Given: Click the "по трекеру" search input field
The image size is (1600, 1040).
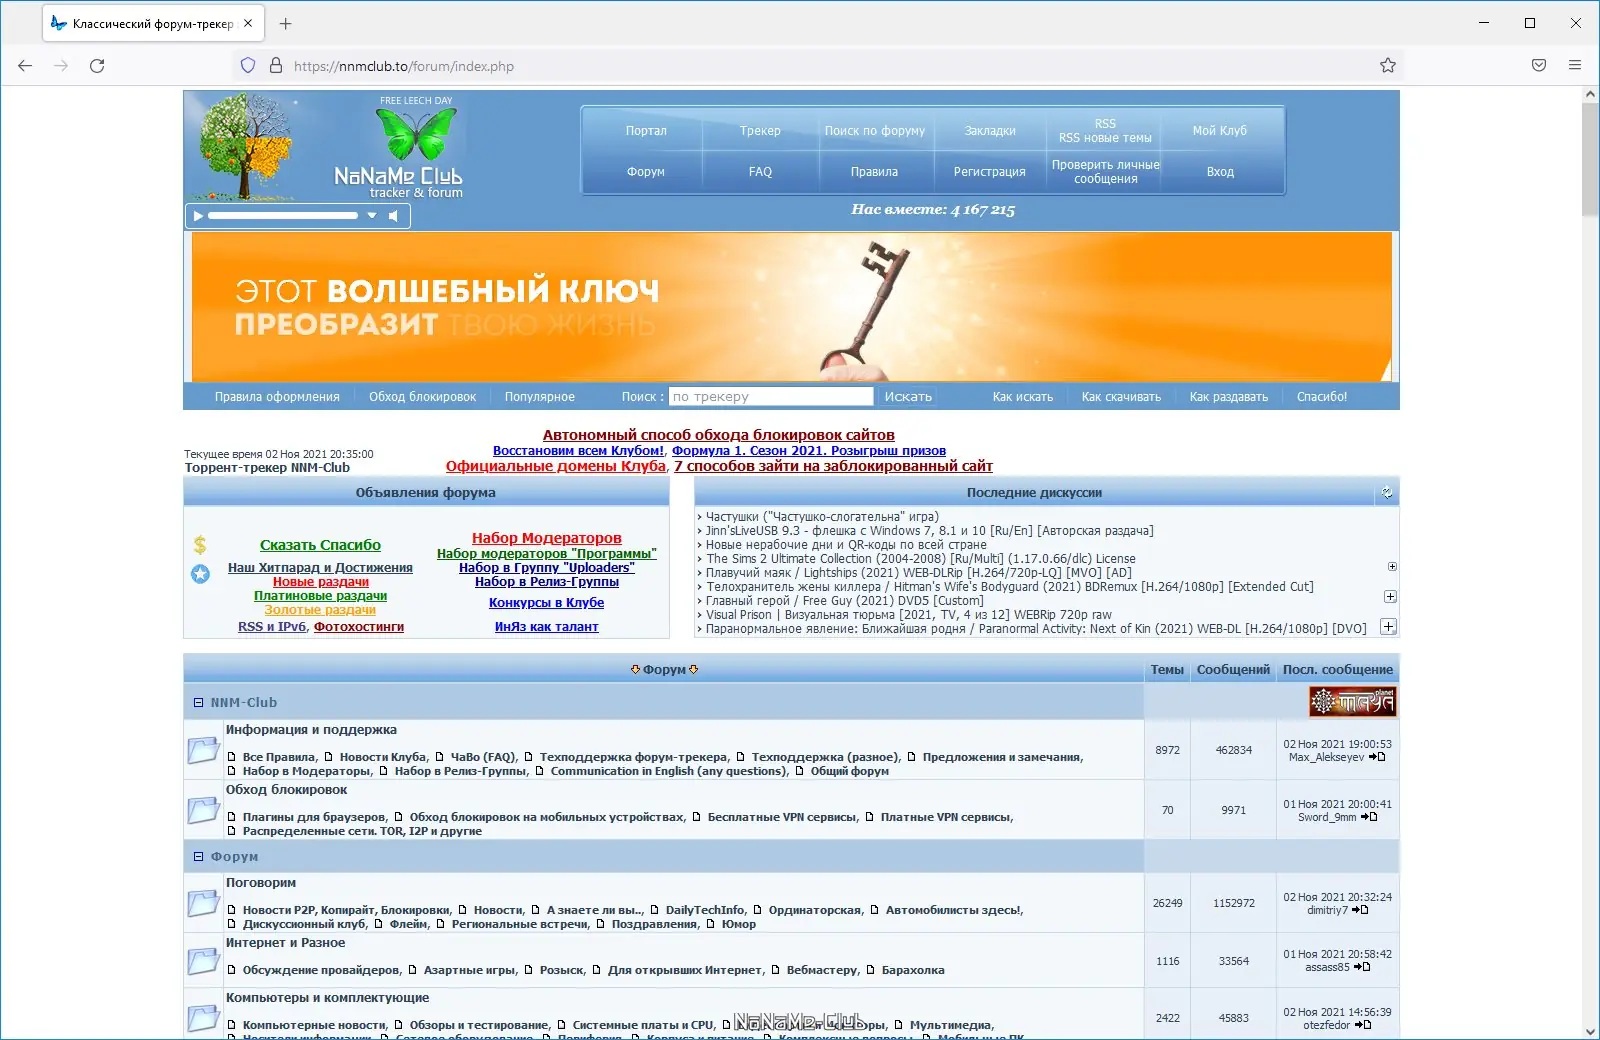Looking at the screenshot, I should tap(770, 396).
